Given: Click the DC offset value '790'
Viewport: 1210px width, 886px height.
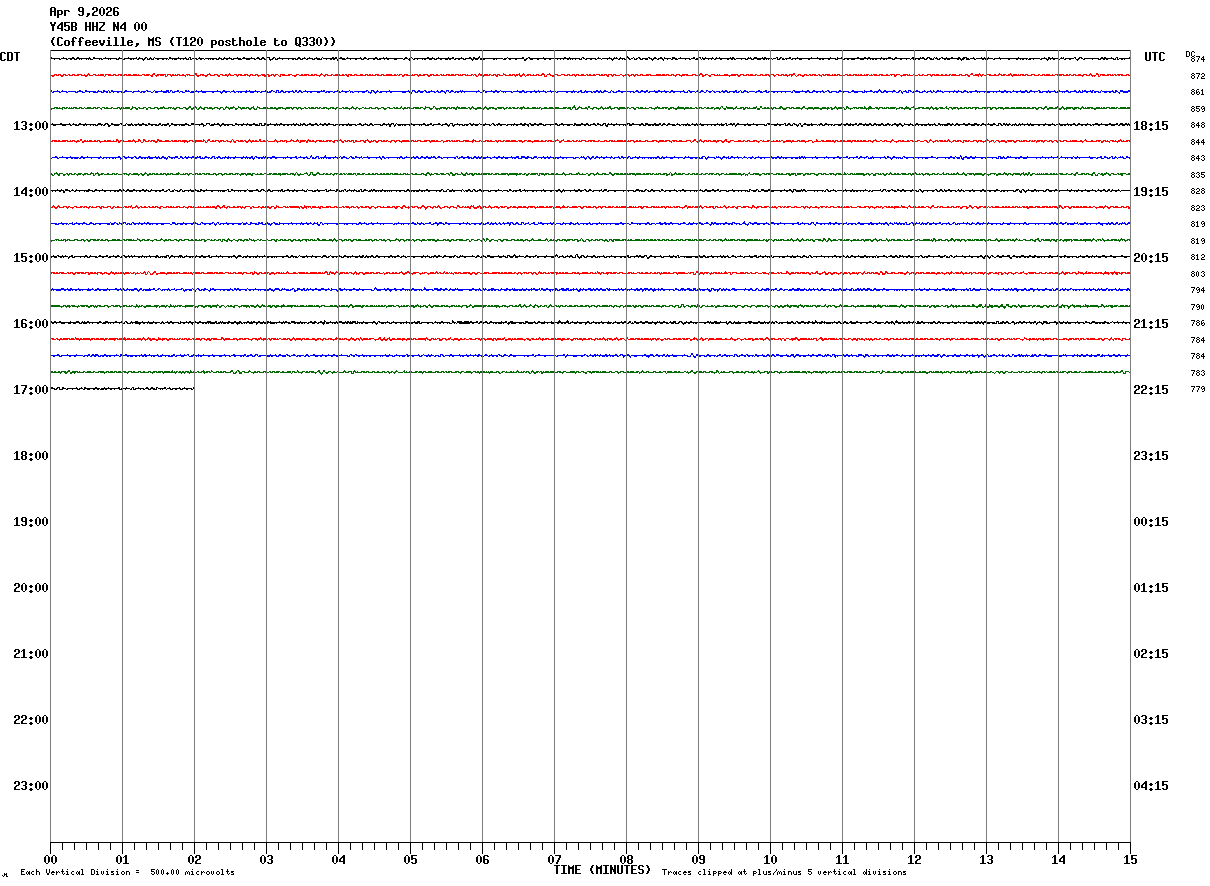Looking at the screenshot, I should click(1198, 307).
